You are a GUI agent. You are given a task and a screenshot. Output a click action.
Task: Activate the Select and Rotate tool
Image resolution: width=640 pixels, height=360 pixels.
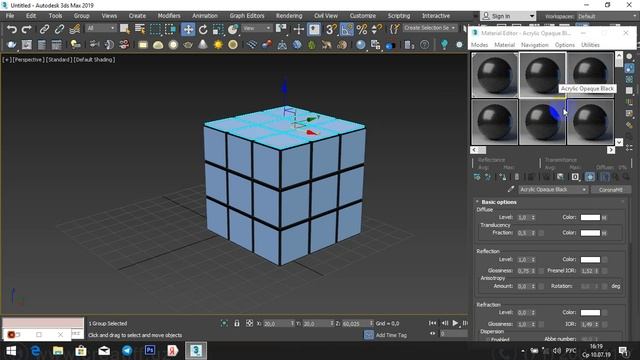pos(203,29)
